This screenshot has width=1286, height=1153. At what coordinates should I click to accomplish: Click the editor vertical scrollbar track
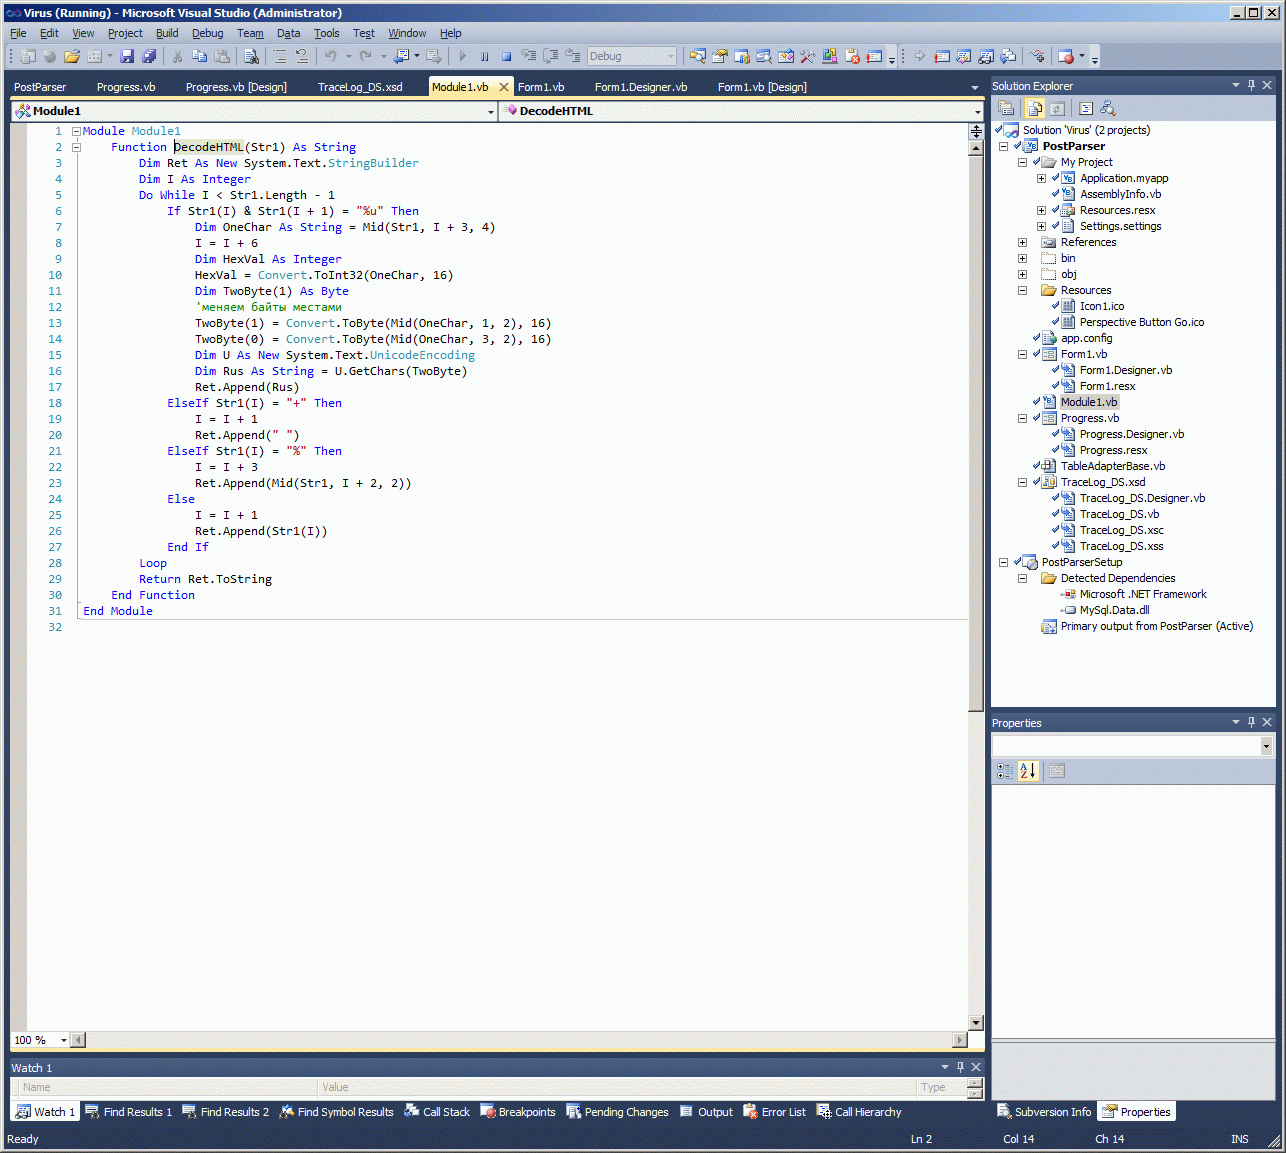976,860
